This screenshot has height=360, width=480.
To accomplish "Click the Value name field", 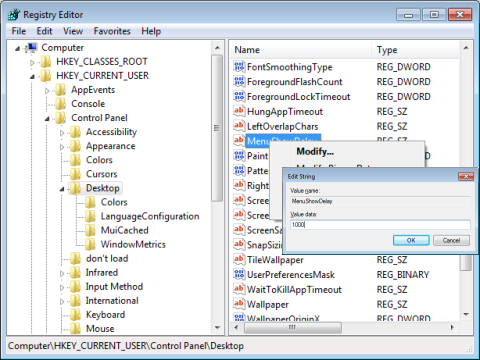I will [x=380, y=201].
